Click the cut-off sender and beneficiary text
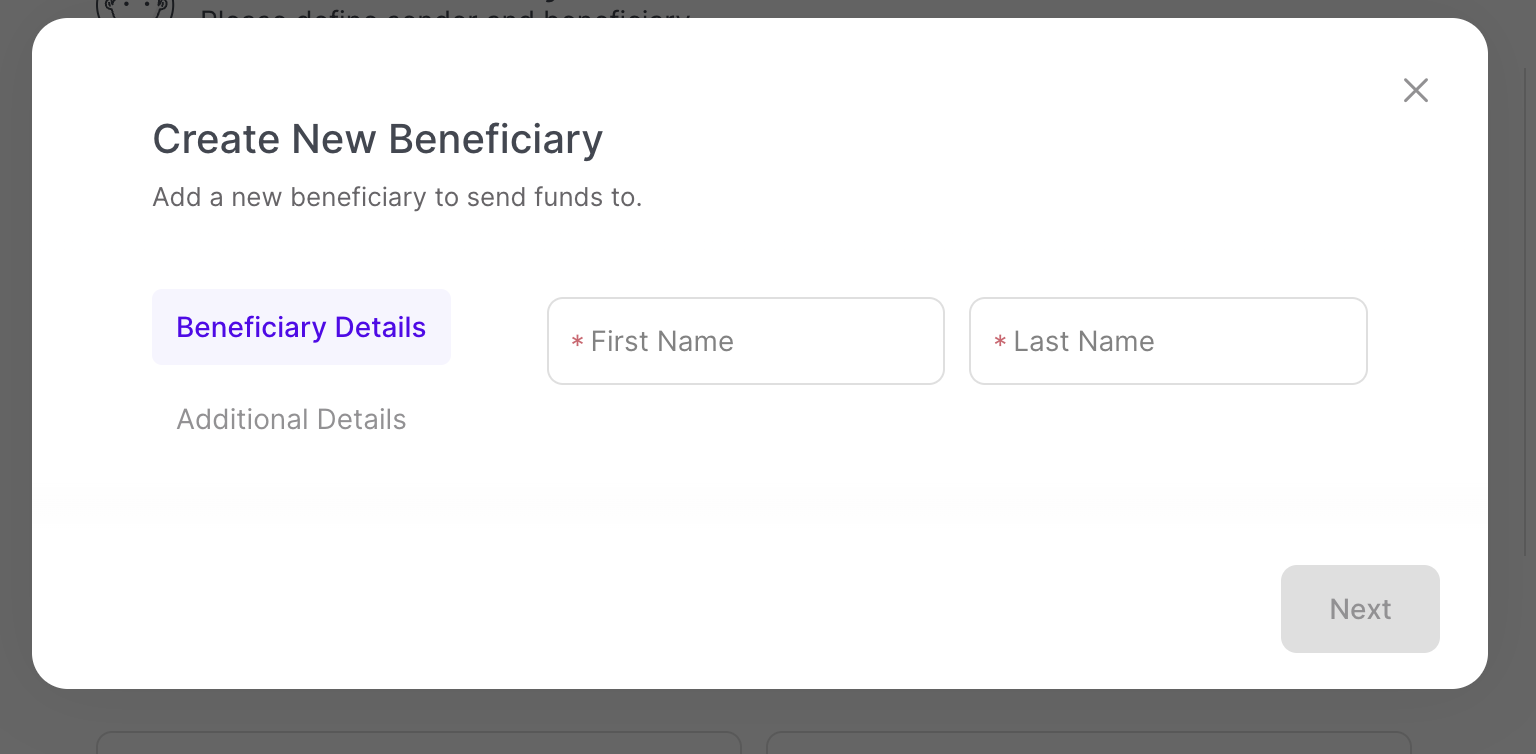1536x754 pixels. pyautogui.click(x=445, y=12)
